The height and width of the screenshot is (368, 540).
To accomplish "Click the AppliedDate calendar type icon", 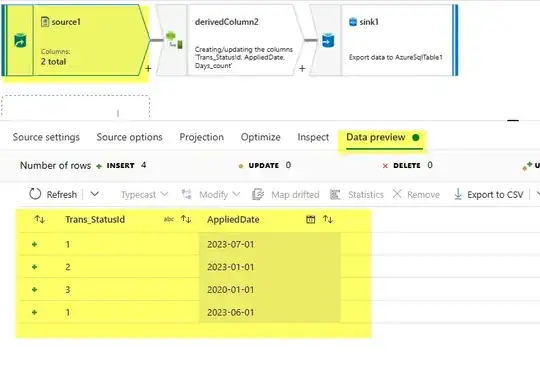I will click(310, 219).
